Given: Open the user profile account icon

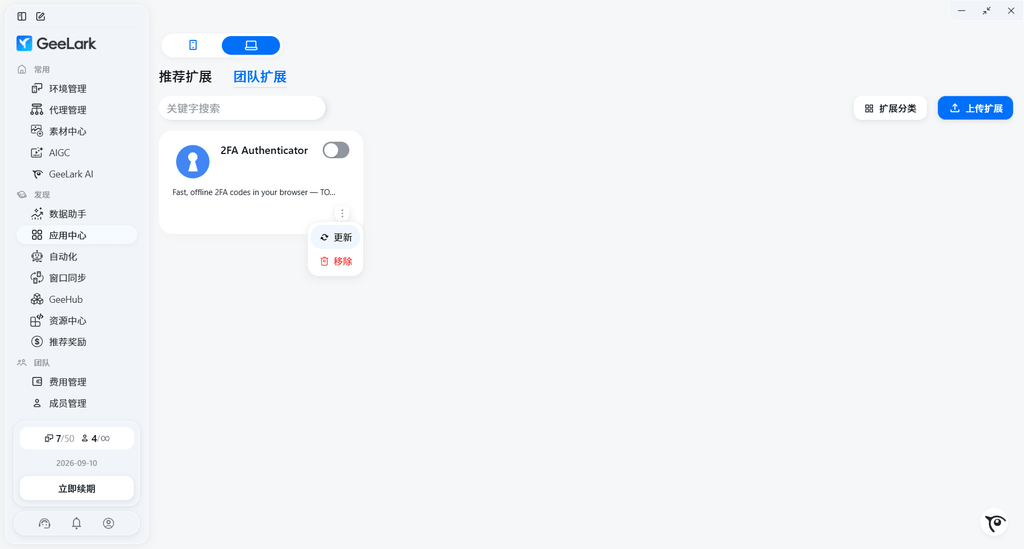Looking at the screenshot, I should [108, 523].
